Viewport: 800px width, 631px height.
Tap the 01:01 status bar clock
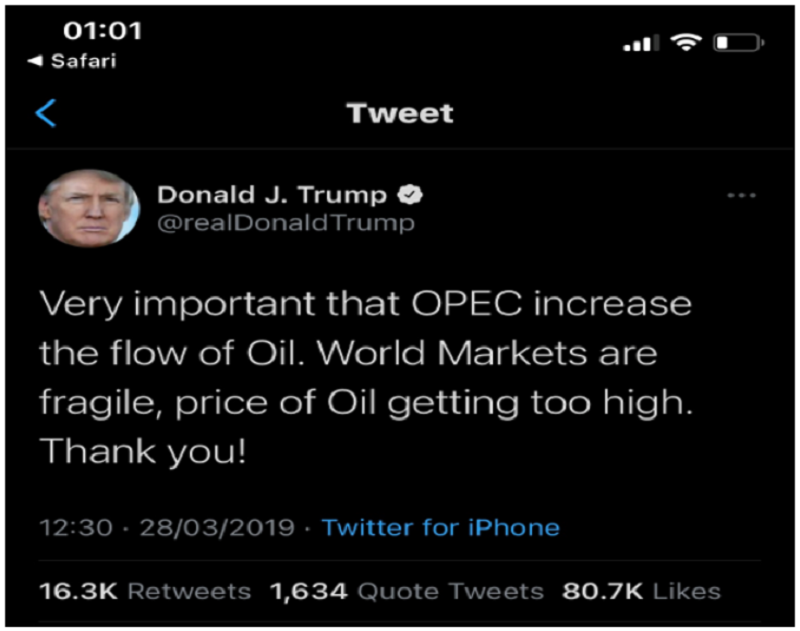pyautogui.click(x=102, y=31)
